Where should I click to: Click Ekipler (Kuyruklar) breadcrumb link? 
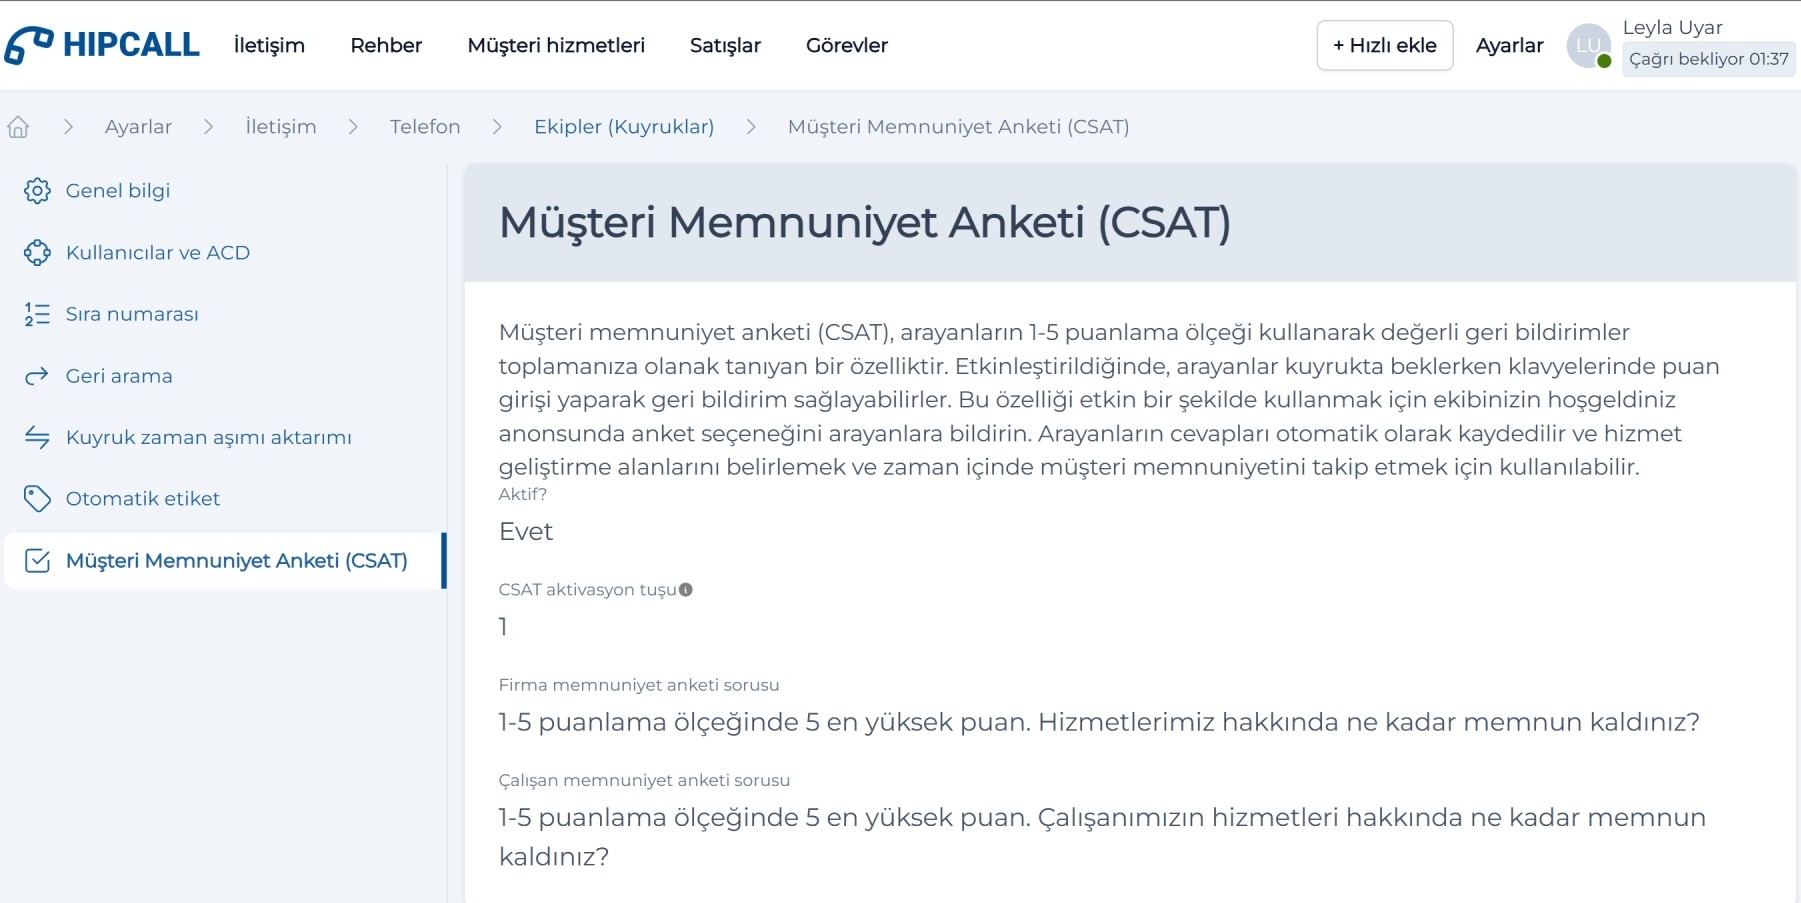(x=624, y=127)
